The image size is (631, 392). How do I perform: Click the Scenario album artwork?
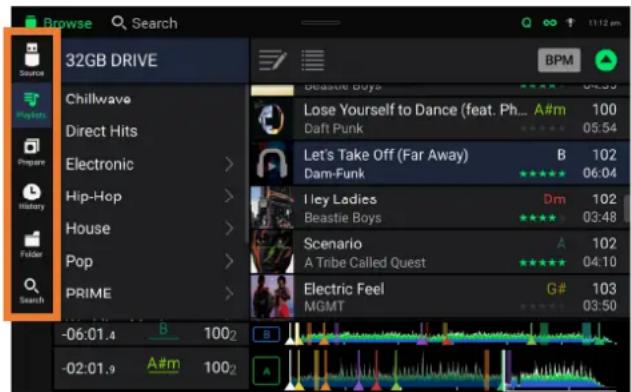tap(272, 252)
